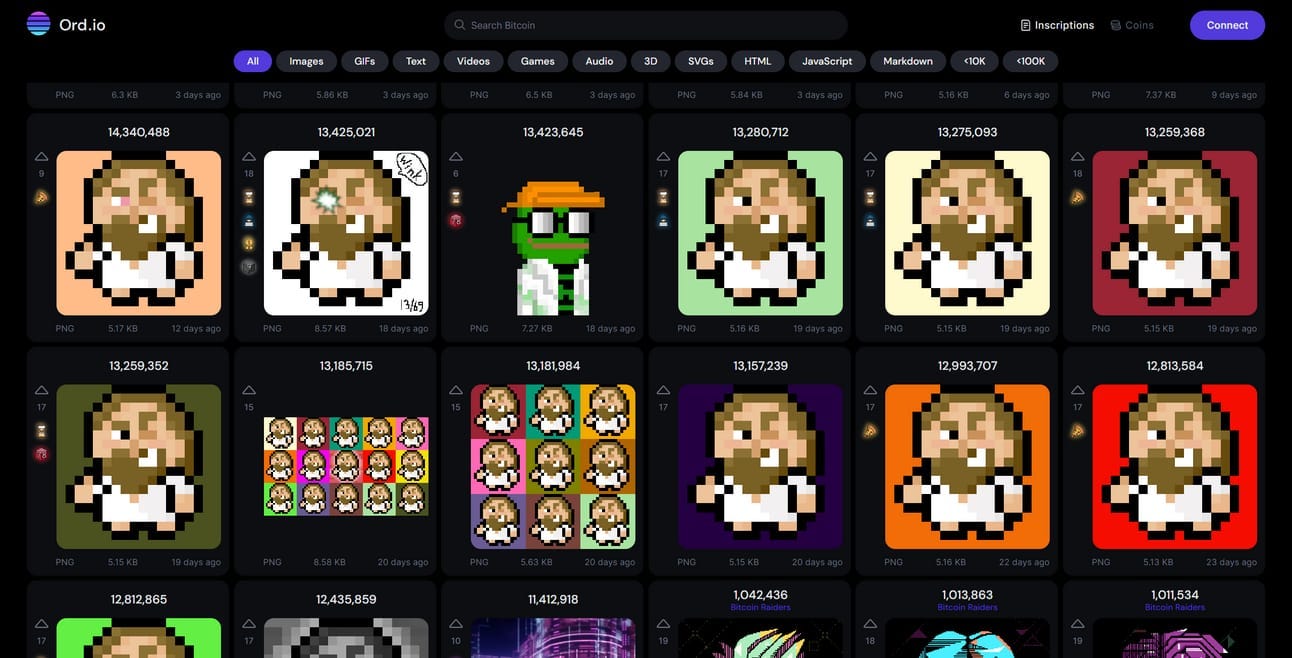Upvote Bitcoin Raiders inscription 1,042,436
1292x658 pixels.
[x=663, y=625]
